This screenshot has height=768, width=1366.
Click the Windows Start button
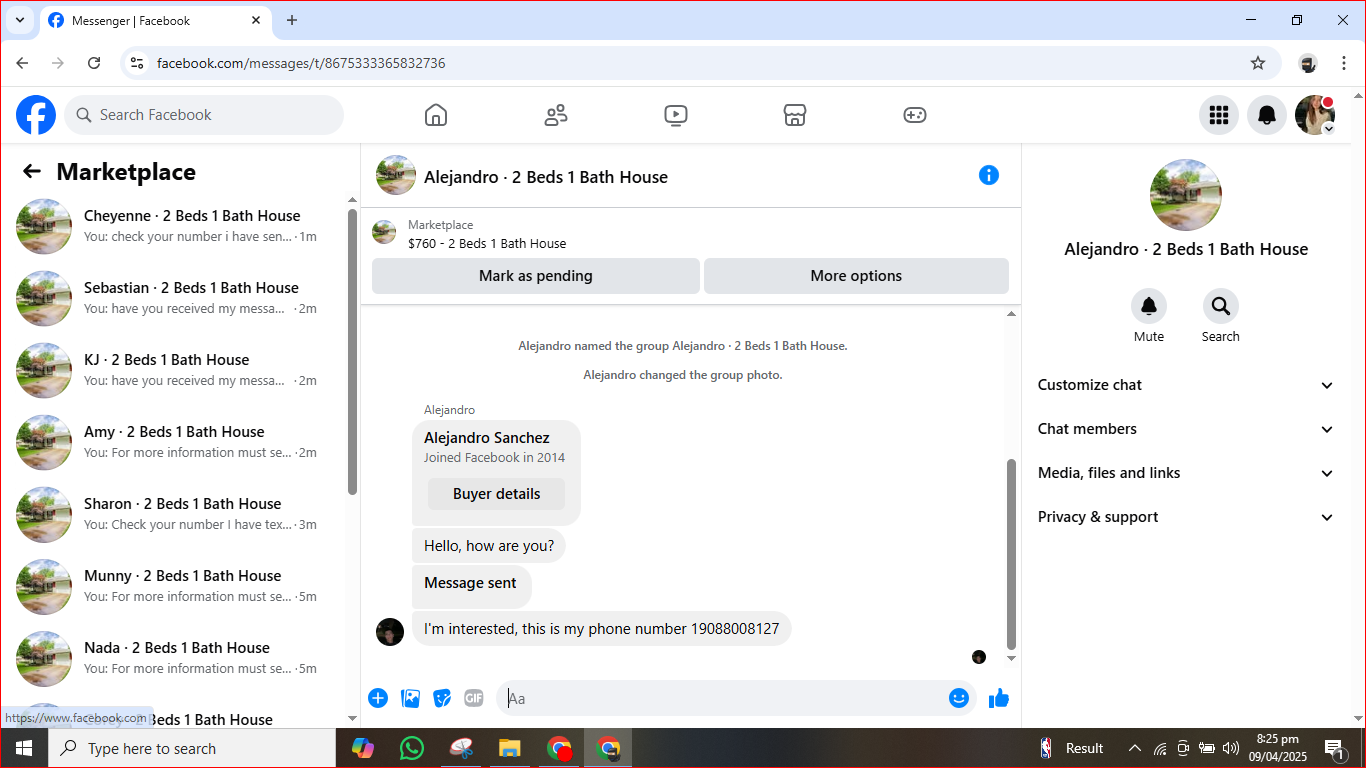click(24, 748)
